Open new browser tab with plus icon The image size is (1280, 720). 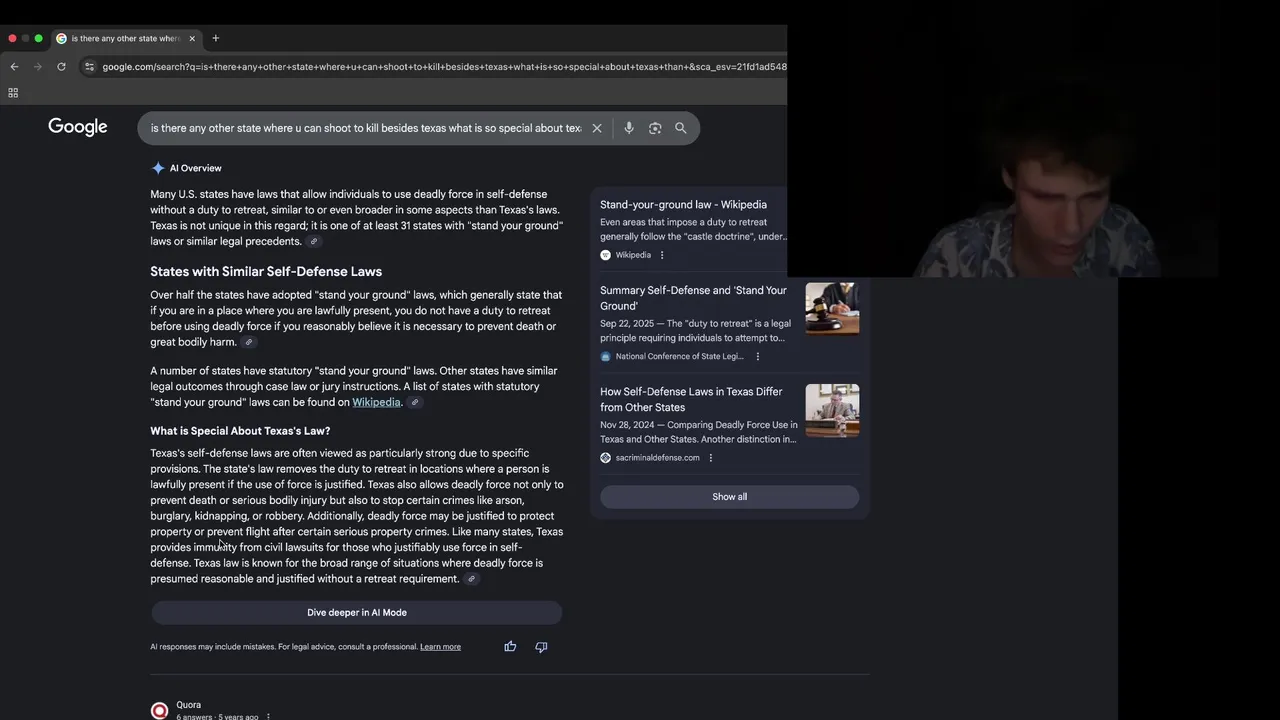[x=215, y=38]
